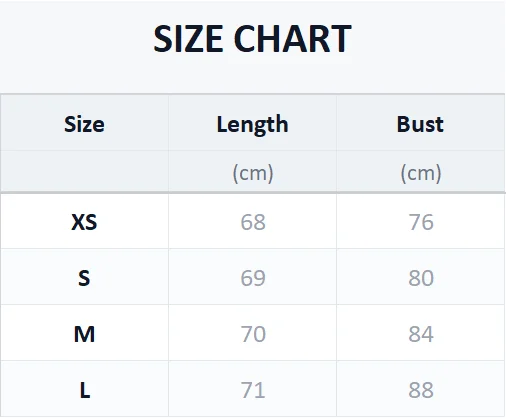Click the XS bust value 76
Image resolution: width=506 pixels, height=418 pixels.
pos(421,222)
